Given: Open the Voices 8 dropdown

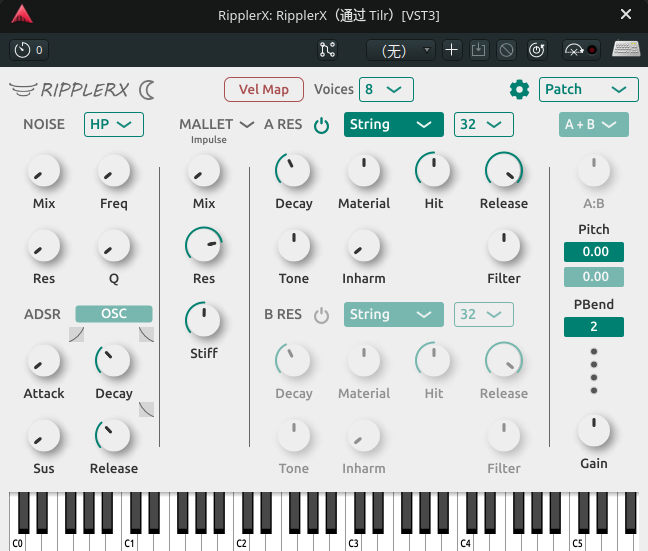Looking at the screenshot, I should click(386, 89).
